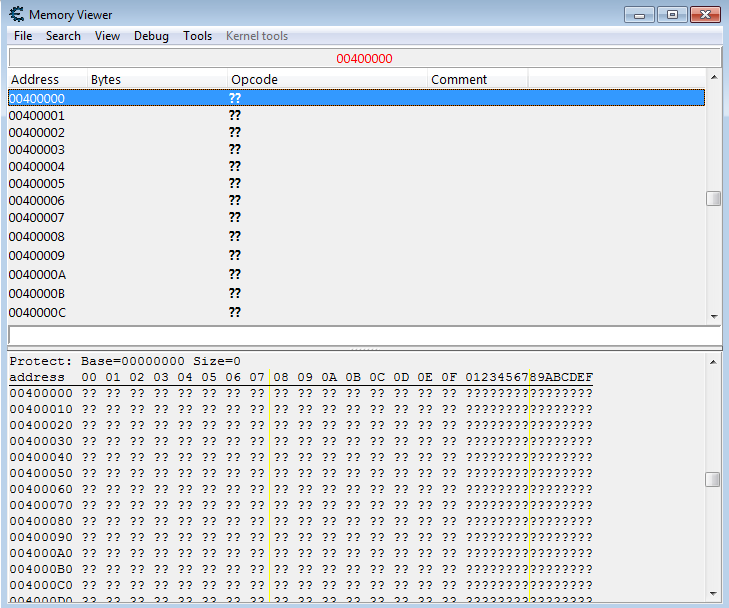Screen dimensions: 729x608
Task: Select disassembler row 00400006
Action: click(357, 200)
